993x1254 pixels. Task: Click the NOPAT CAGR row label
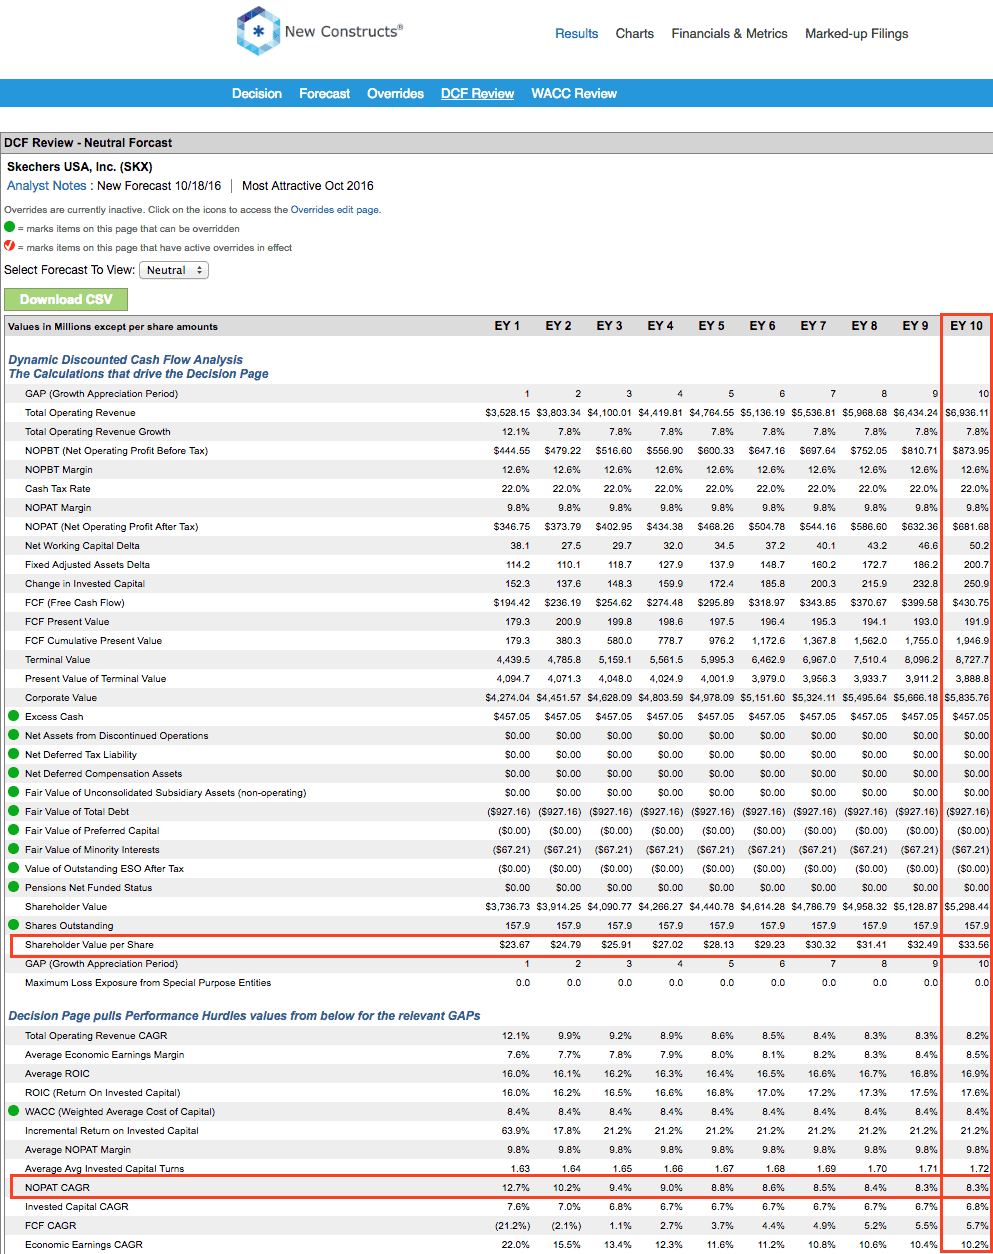57,1187
